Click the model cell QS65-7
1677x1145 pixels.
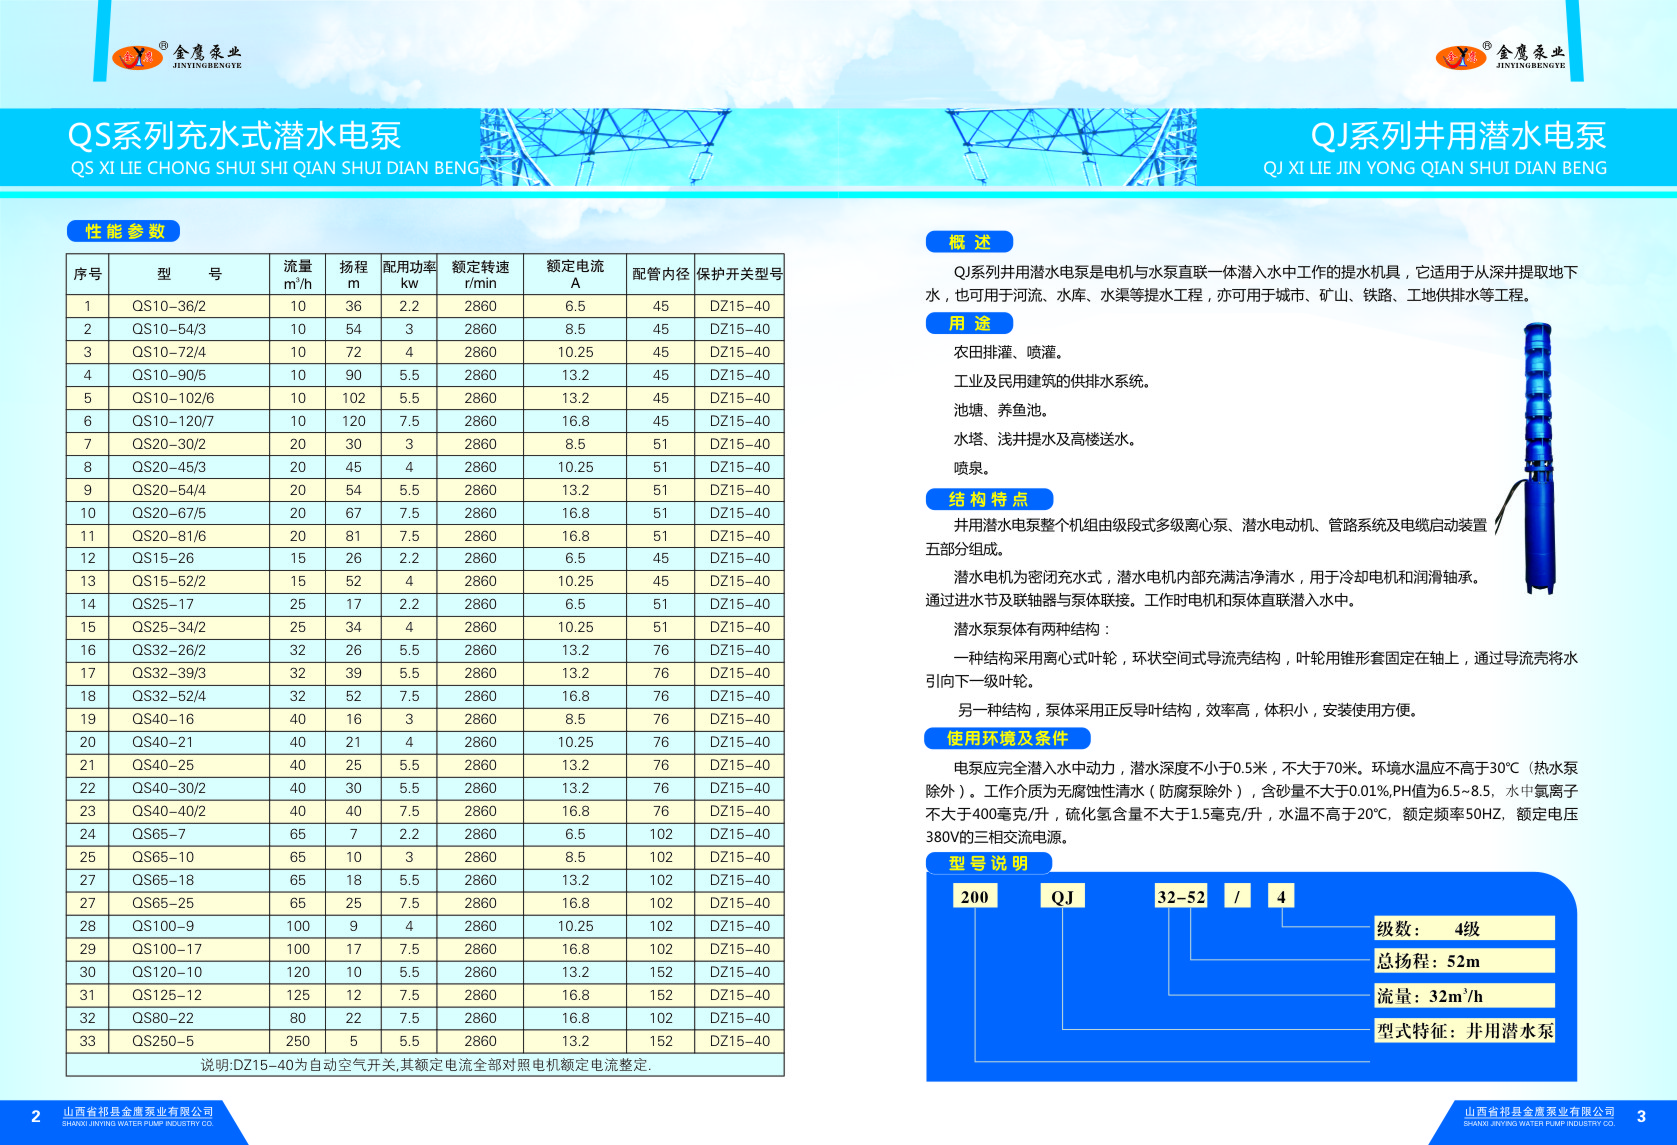pos(189,834)
